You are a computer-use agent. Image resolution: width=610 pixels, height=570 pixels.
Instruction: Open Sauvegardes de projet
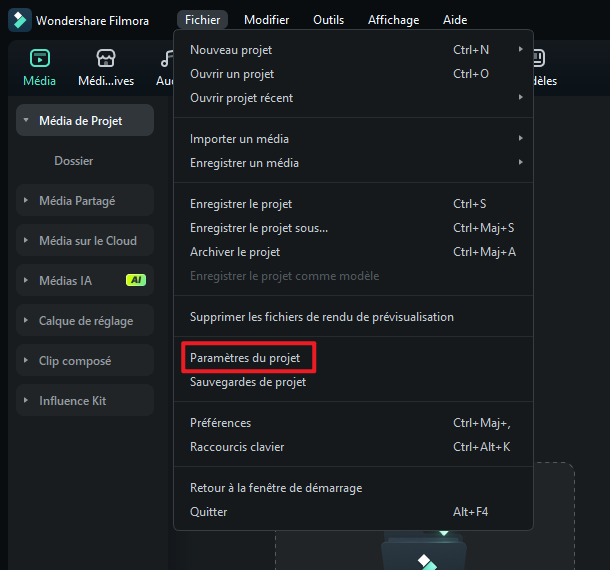click(x=353, y=382)
